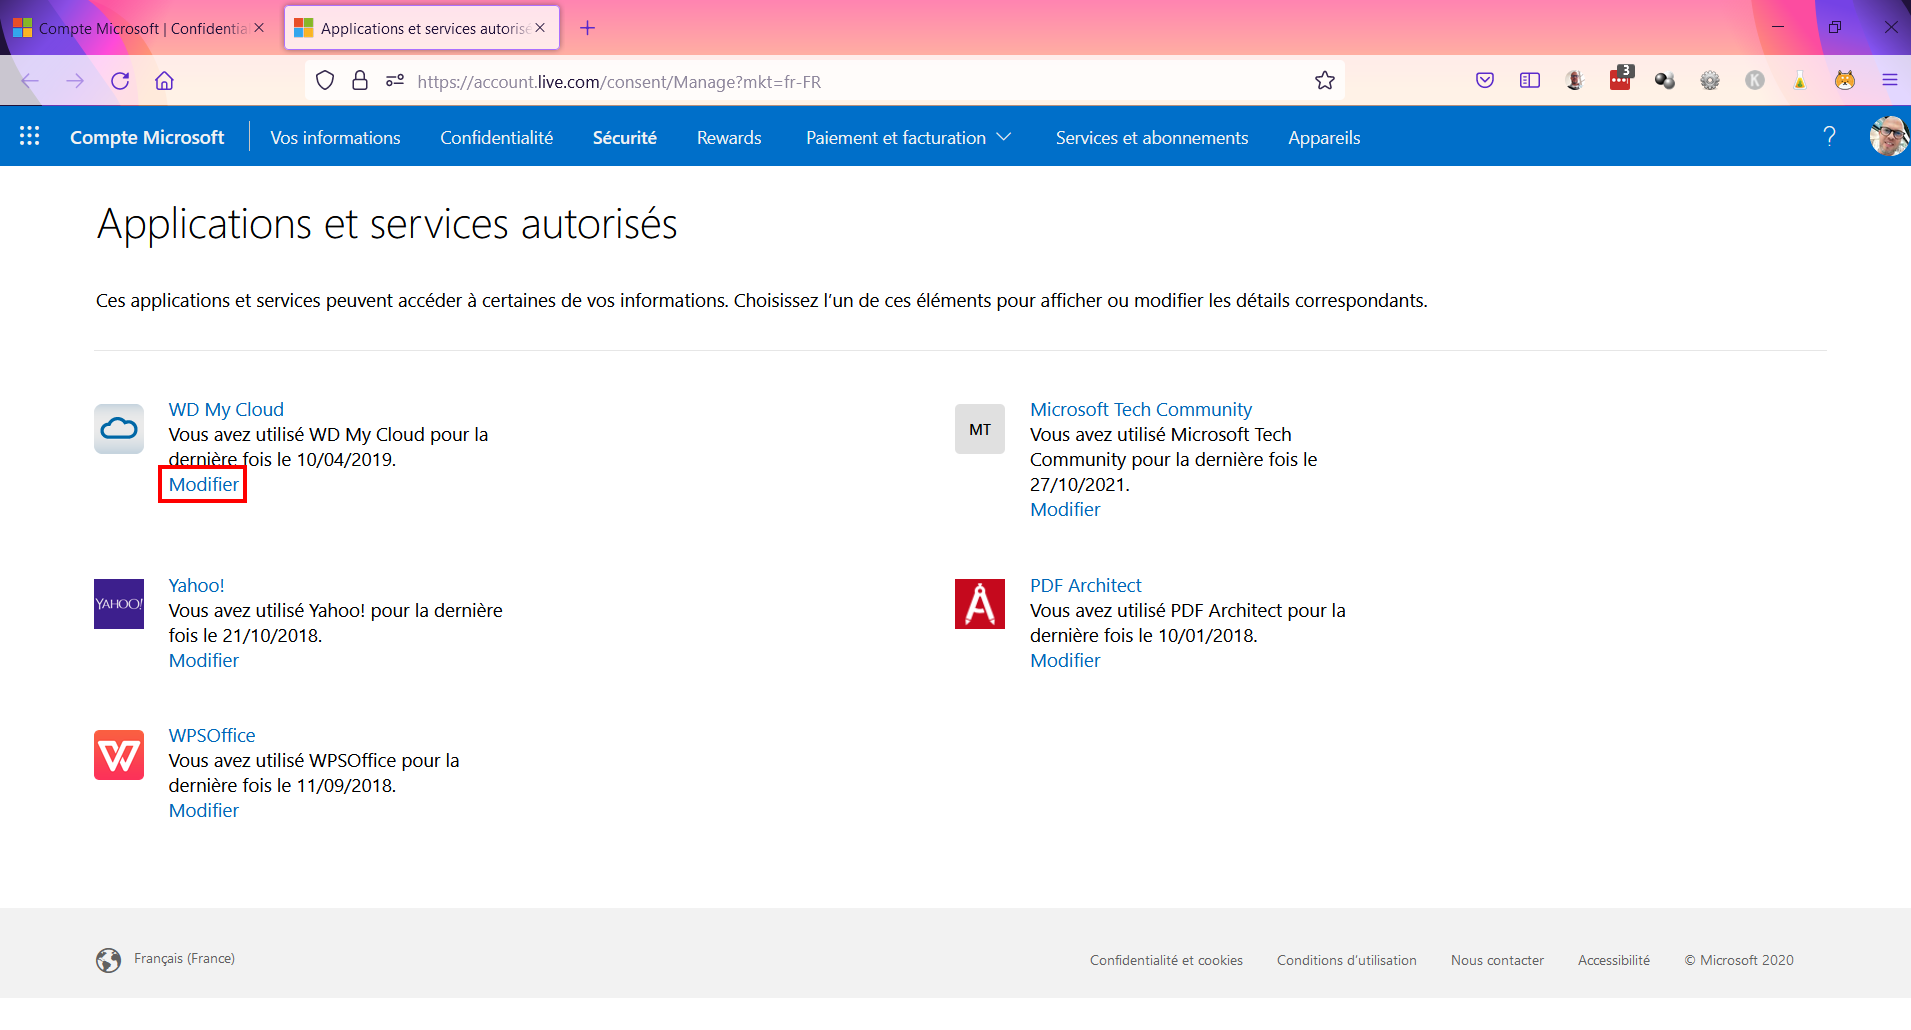1911x1030 pixels.
Task: Click the Microsoft Tech Community MT icon
Action: click(x=980, y=429)
